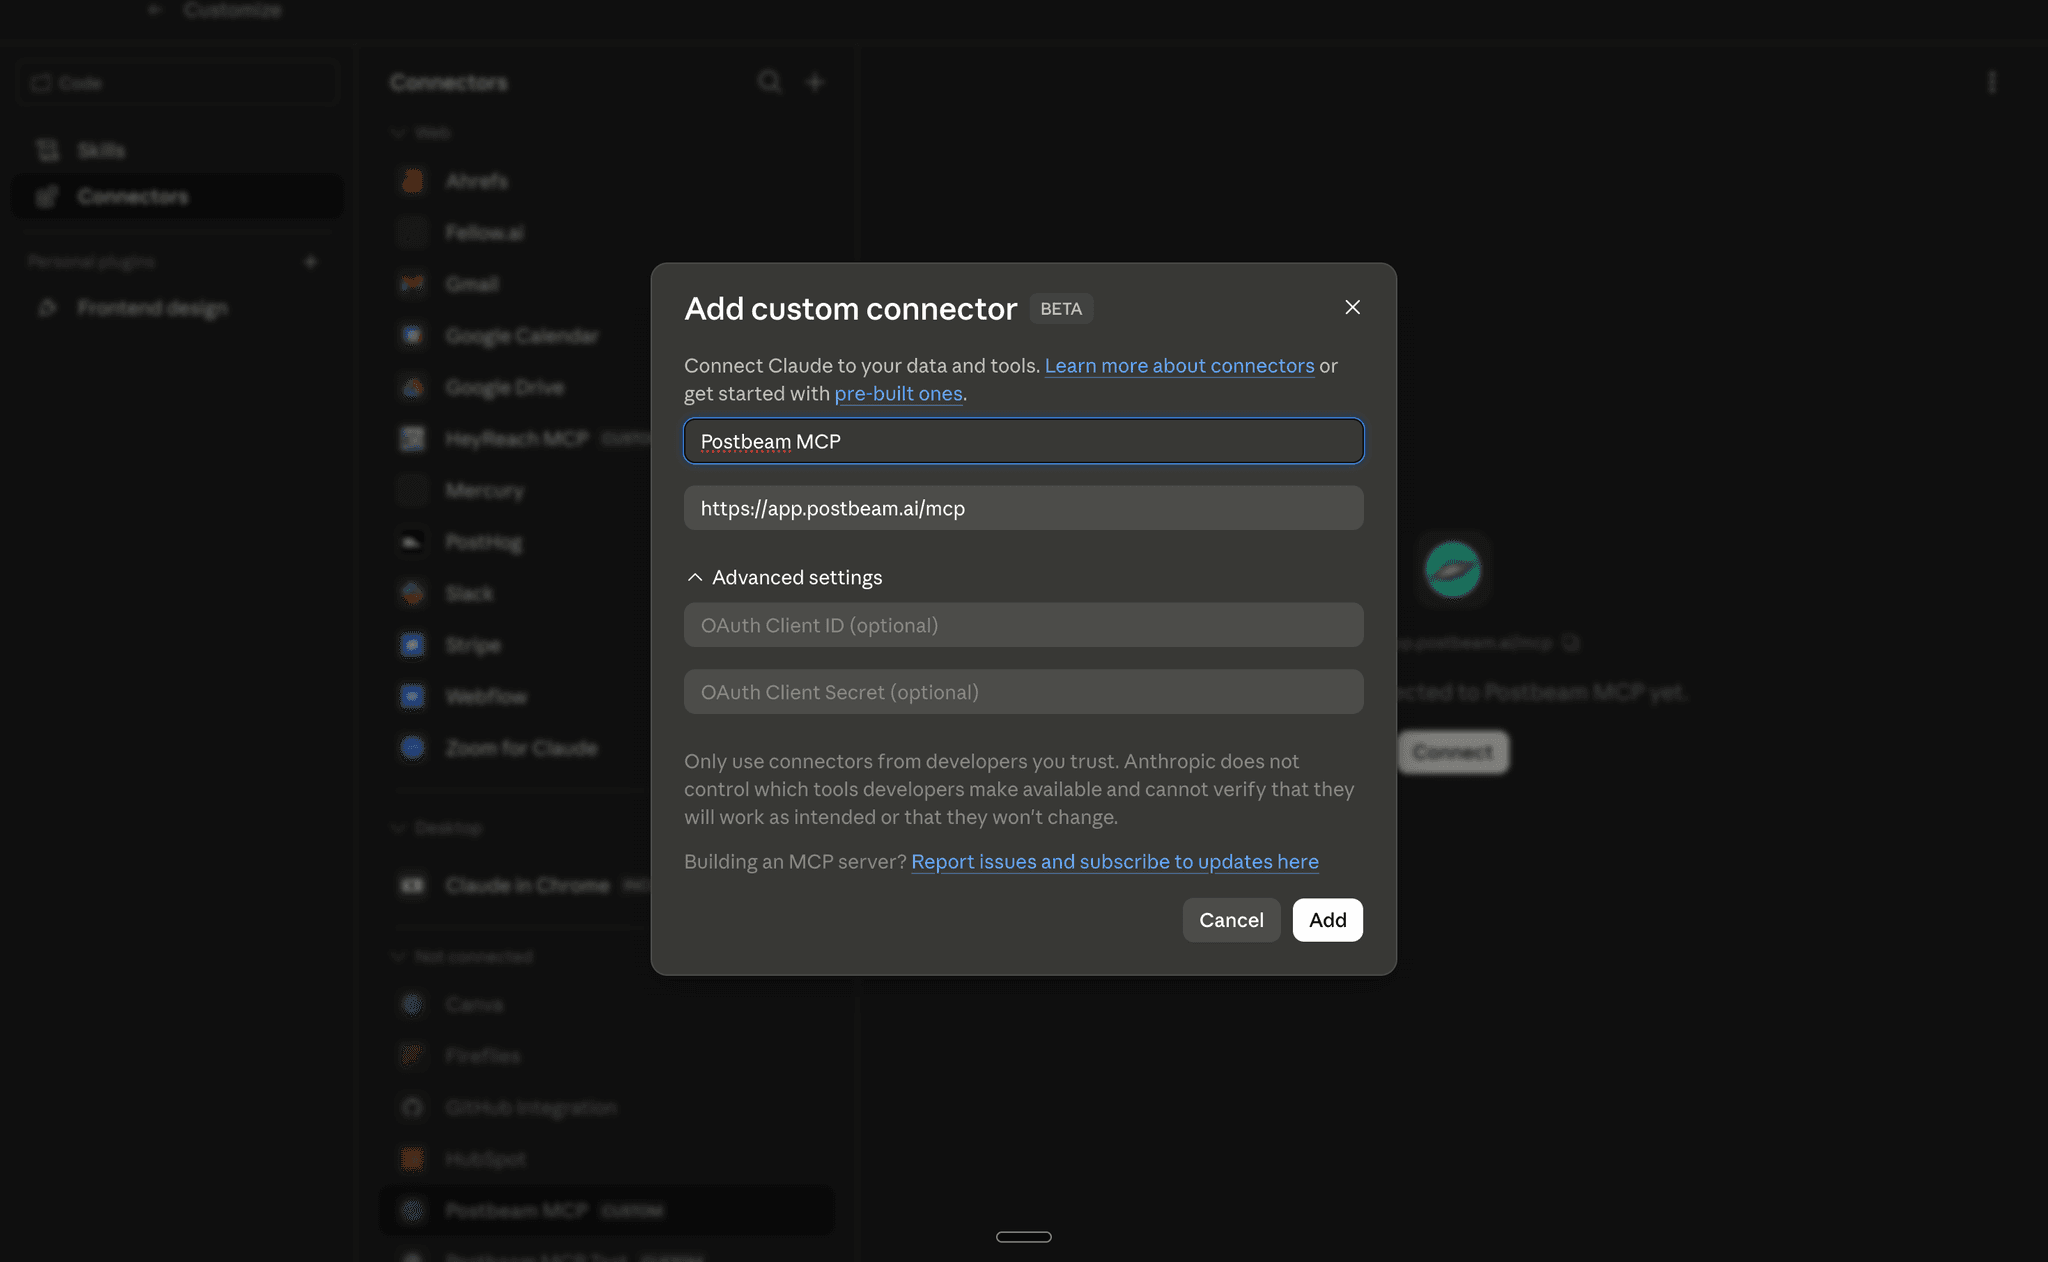The width and height of the screenshot is (2048, 1262).
Task: Select the Google Calendar connector icon
Action: pyautogui.click(x=412, y=336)
